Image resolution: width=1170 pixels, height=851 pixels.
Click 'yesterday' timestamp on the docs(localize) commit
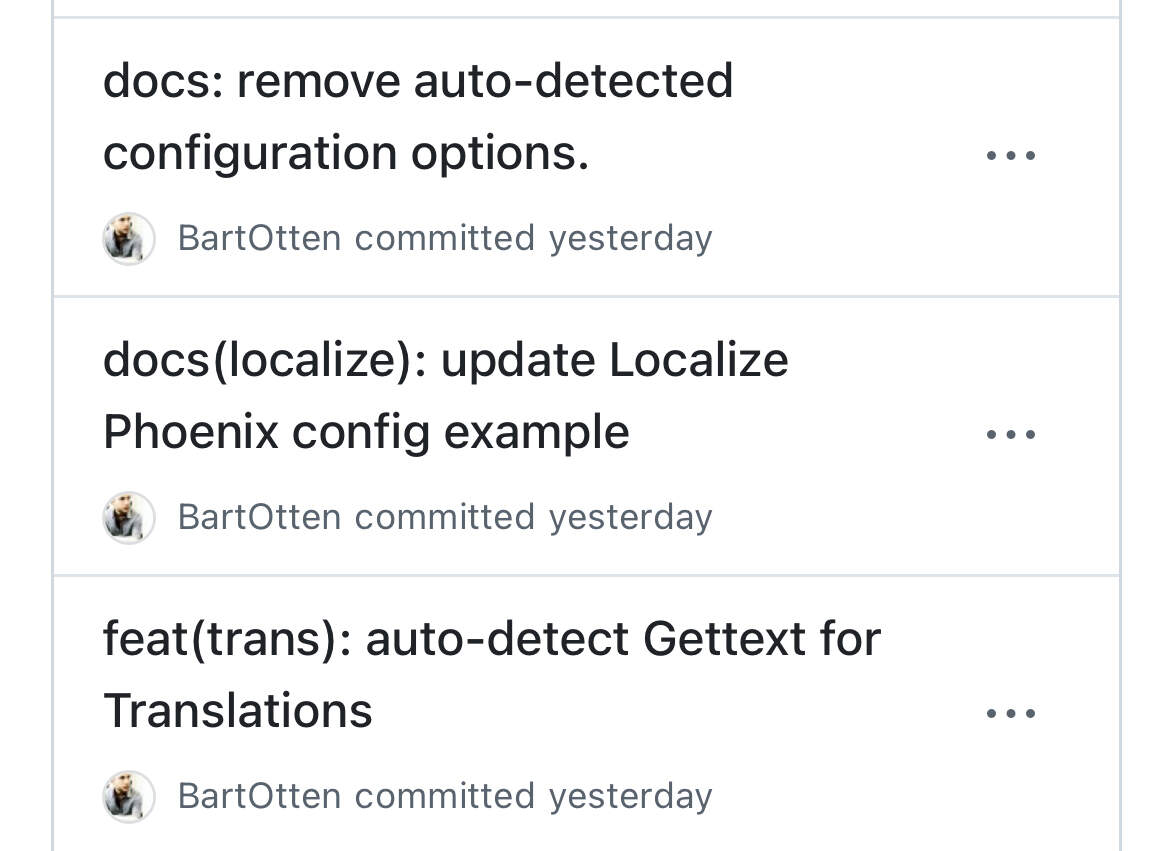631,519
